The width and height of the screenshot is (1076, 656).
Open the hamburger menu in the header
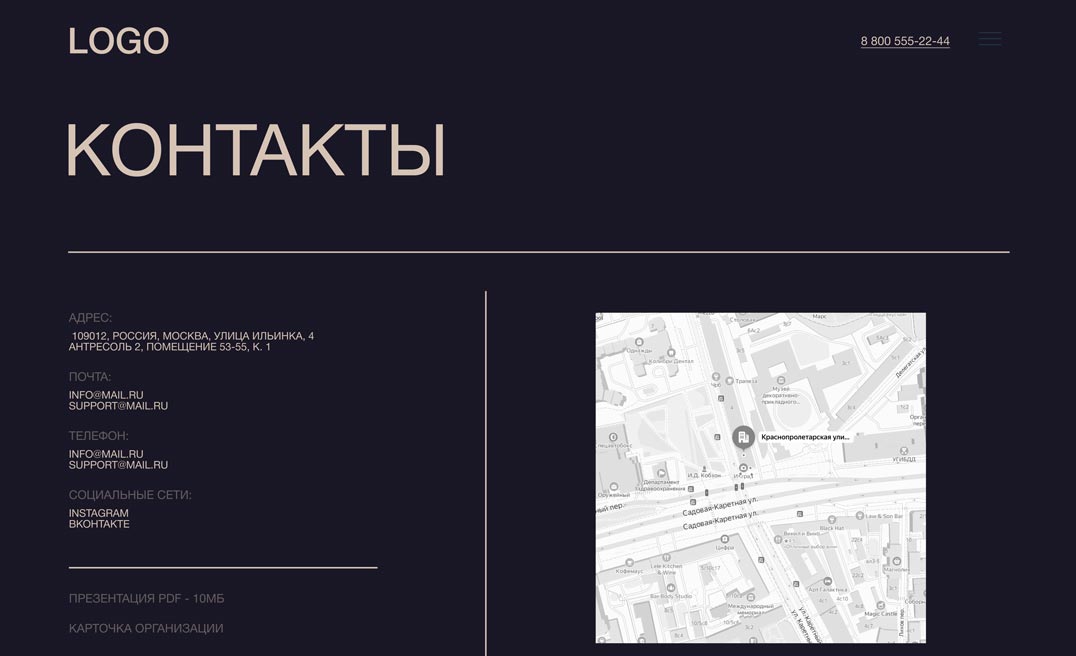point(989,40)
